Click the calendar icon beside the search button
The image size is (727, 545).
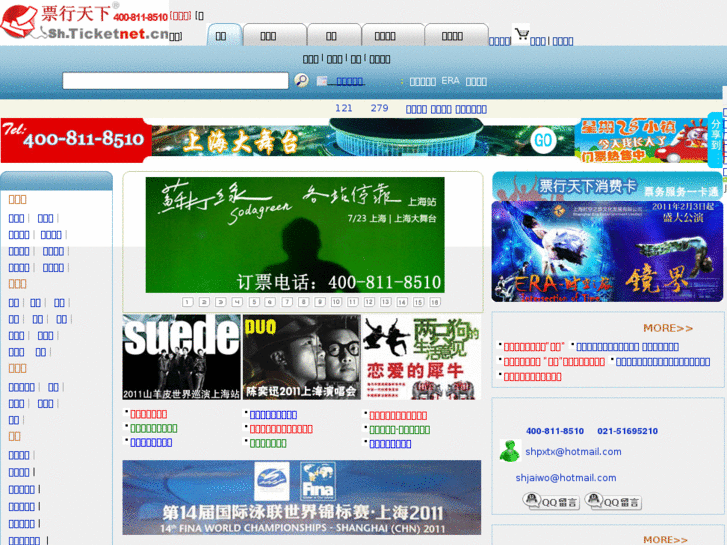322,81
